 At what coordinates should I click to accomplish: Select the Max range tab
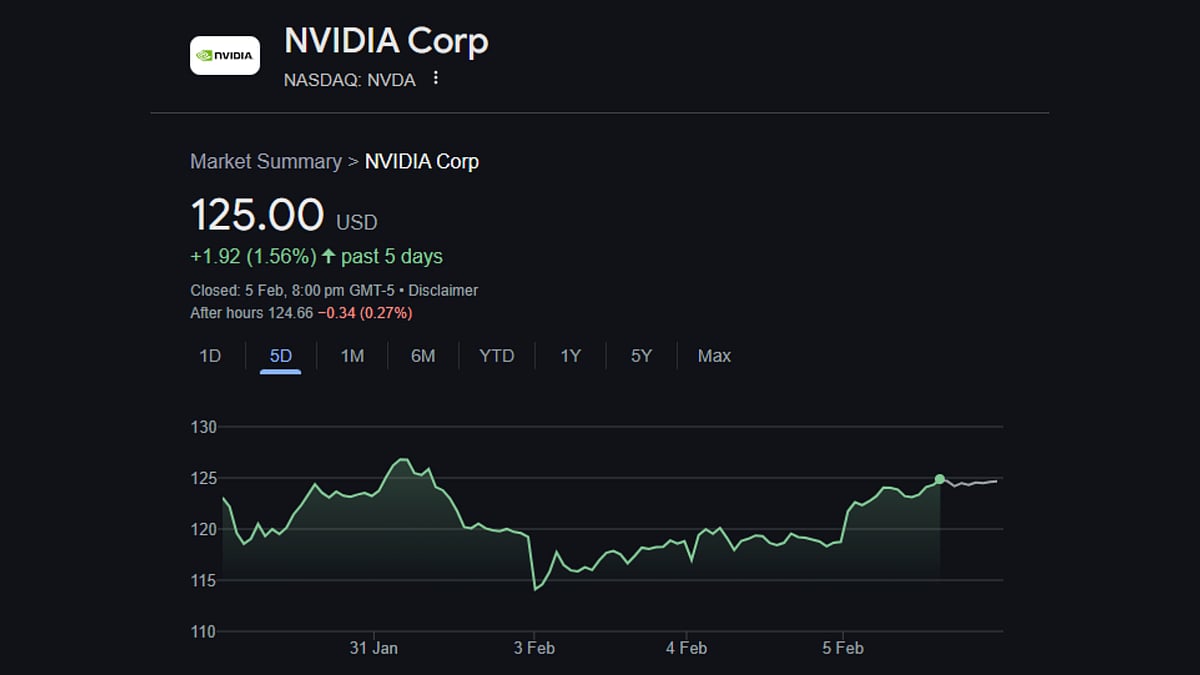[713, 355]
